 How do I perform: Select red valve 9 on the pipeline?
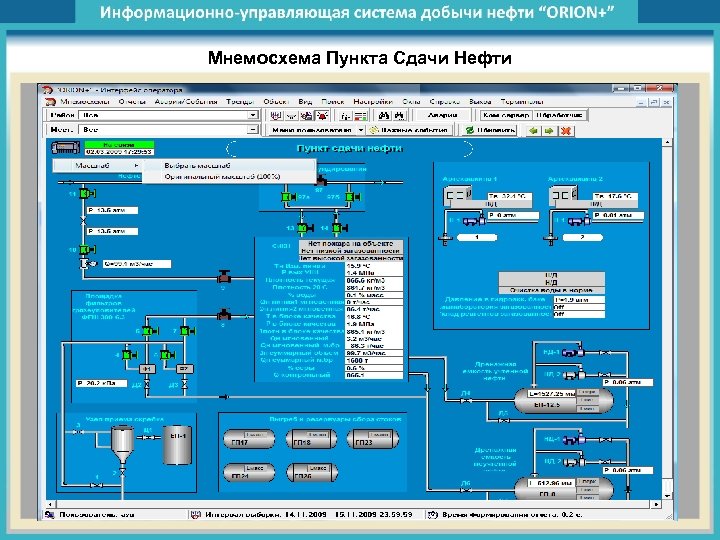(x=224, y=276)
